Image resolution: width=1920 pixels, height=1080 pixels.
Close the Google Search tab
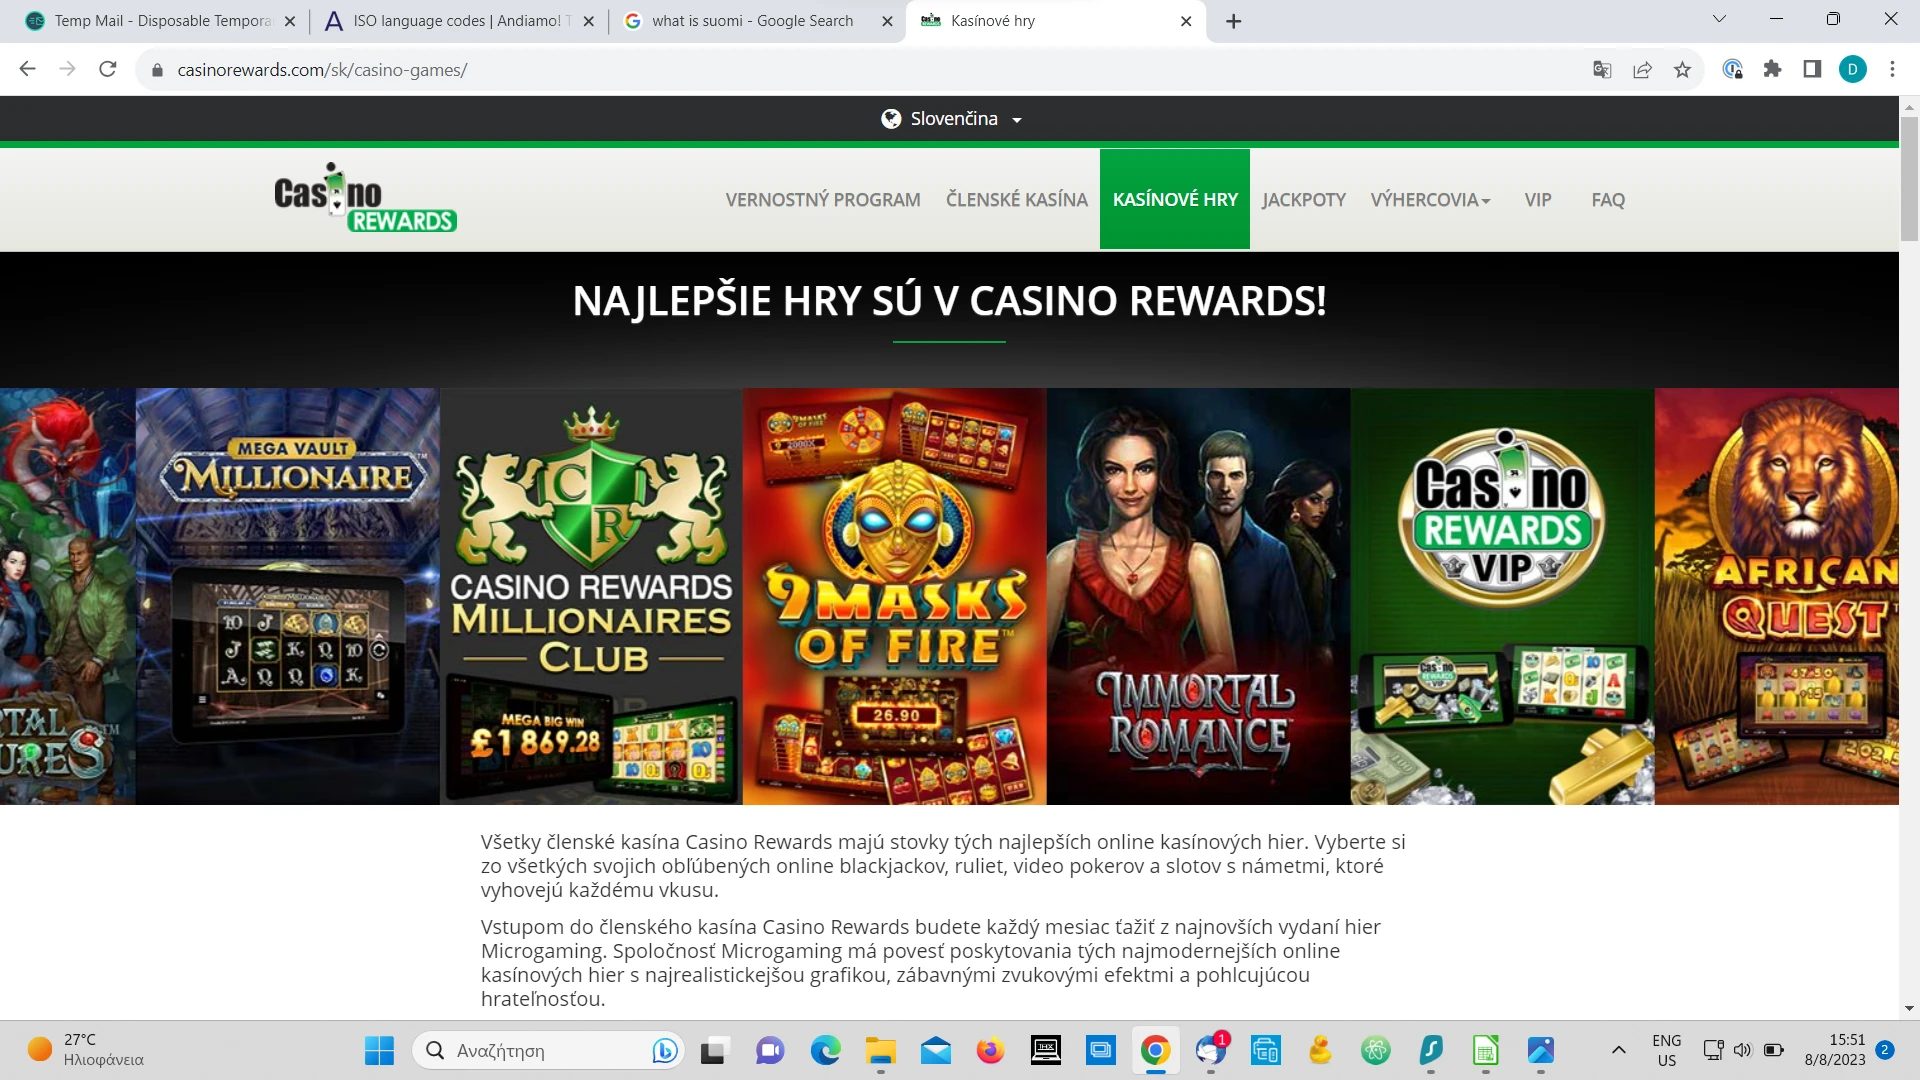[887, 21]
